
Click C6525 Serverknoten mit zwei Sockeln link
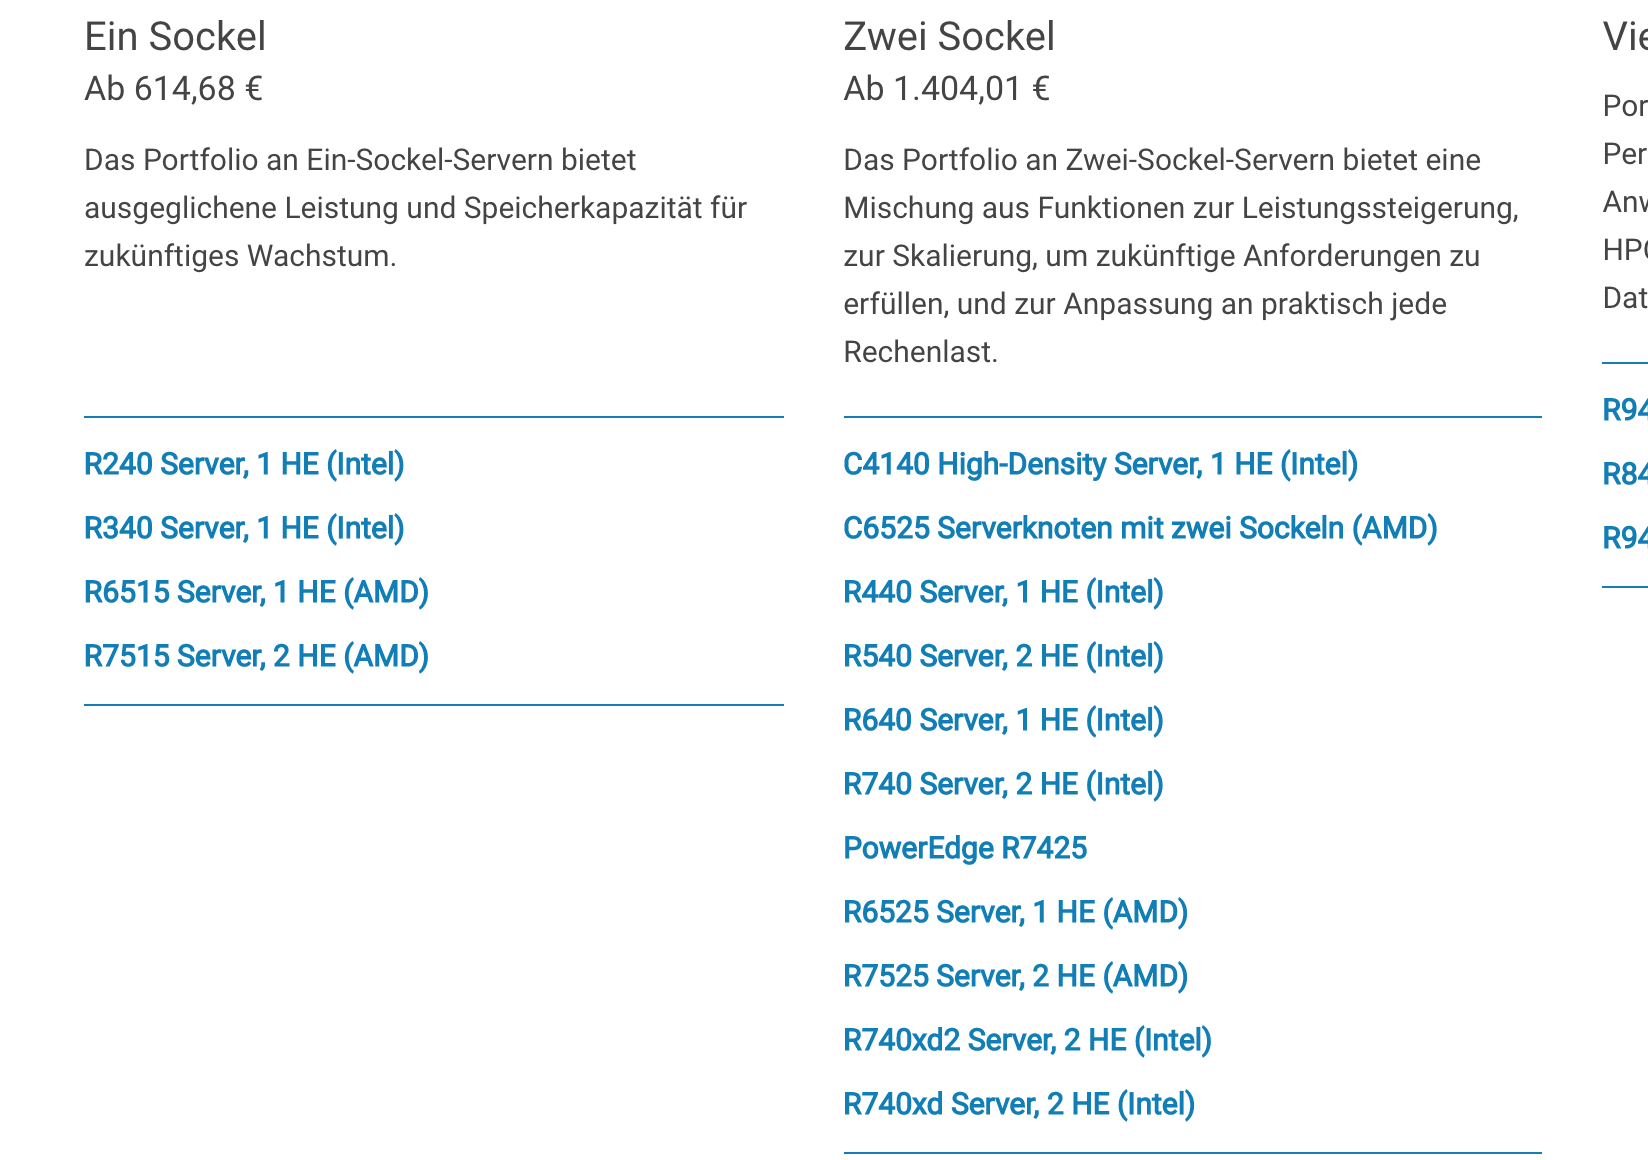(x=1140, y=528)
